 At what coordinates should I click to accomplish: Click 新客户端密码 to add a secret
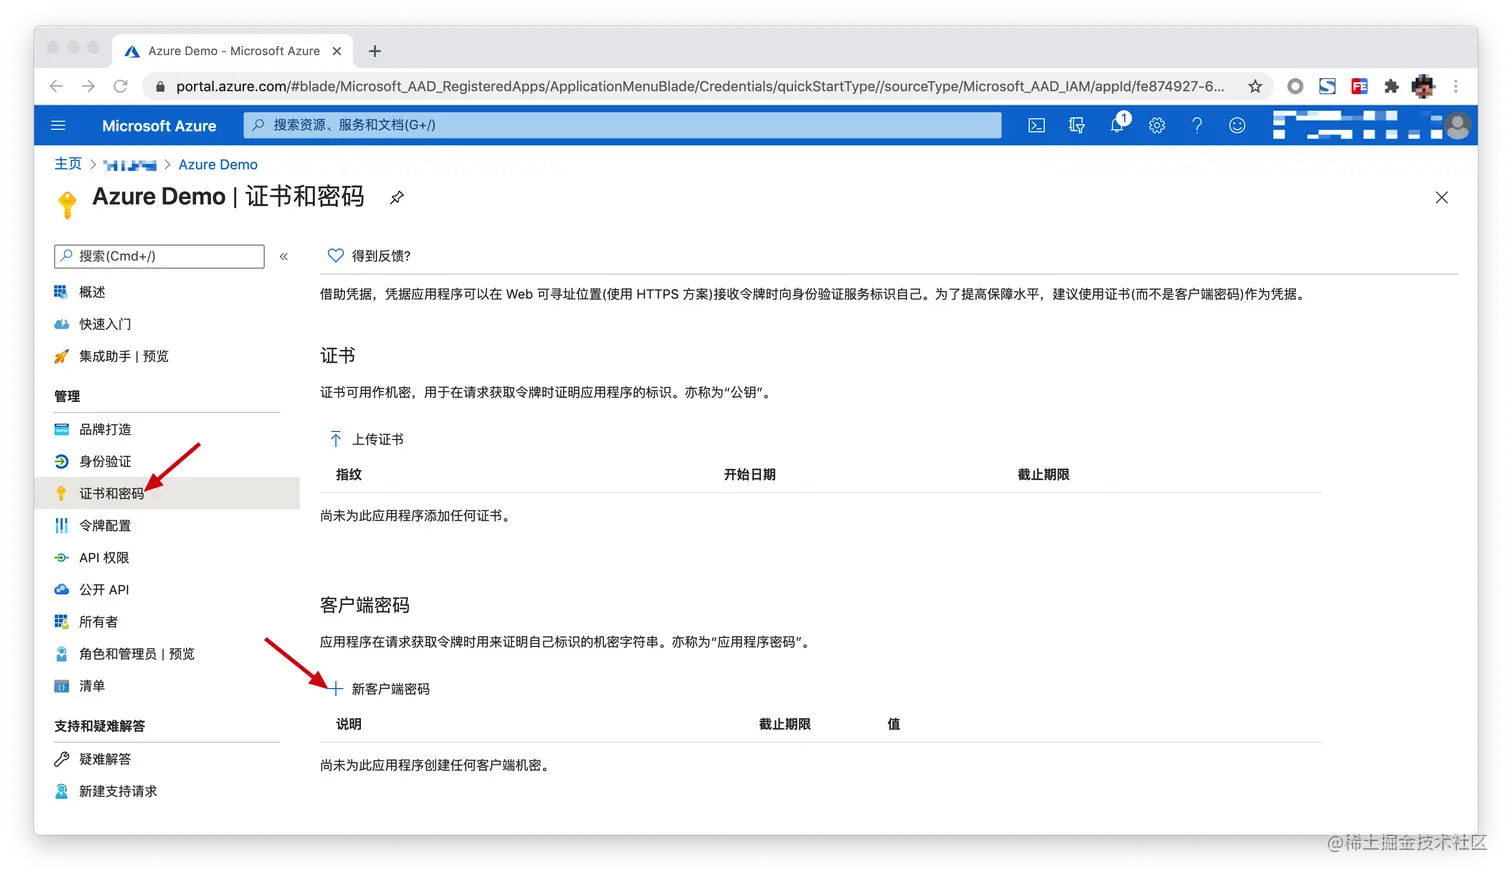coord(379,689)
